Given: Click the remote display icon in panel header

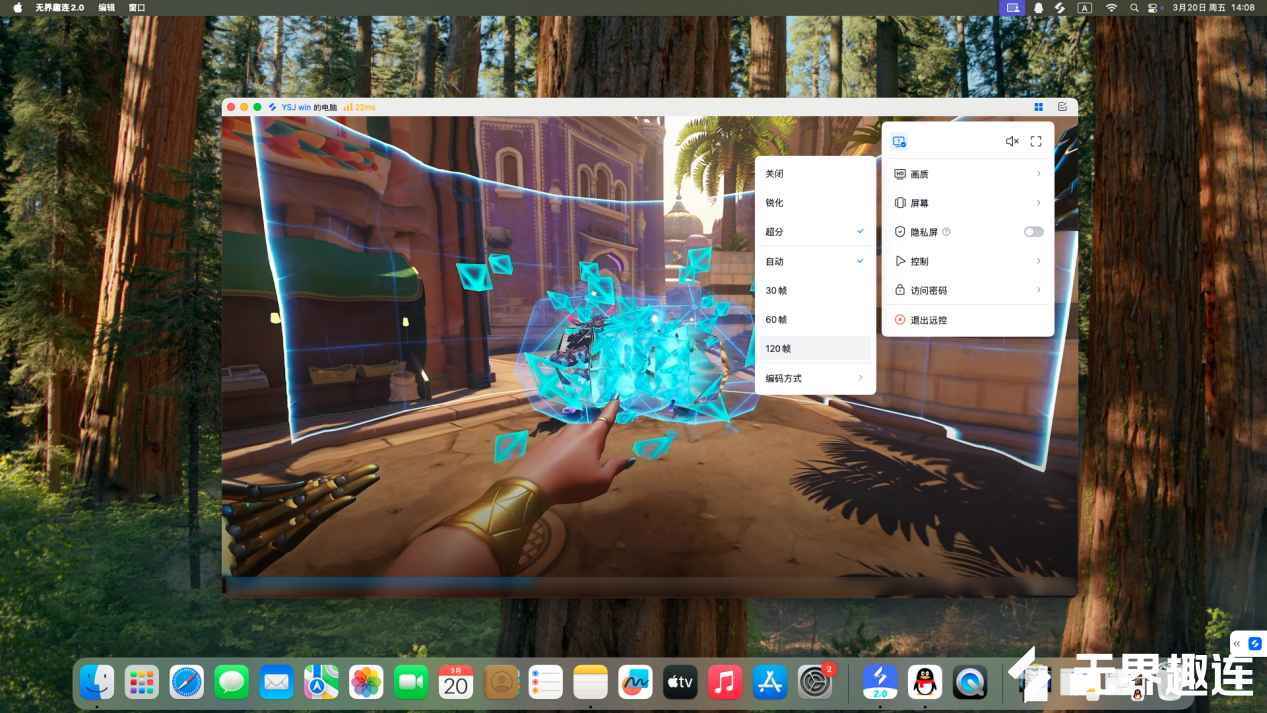Looking at the screenshot, I should pos(899,142).
